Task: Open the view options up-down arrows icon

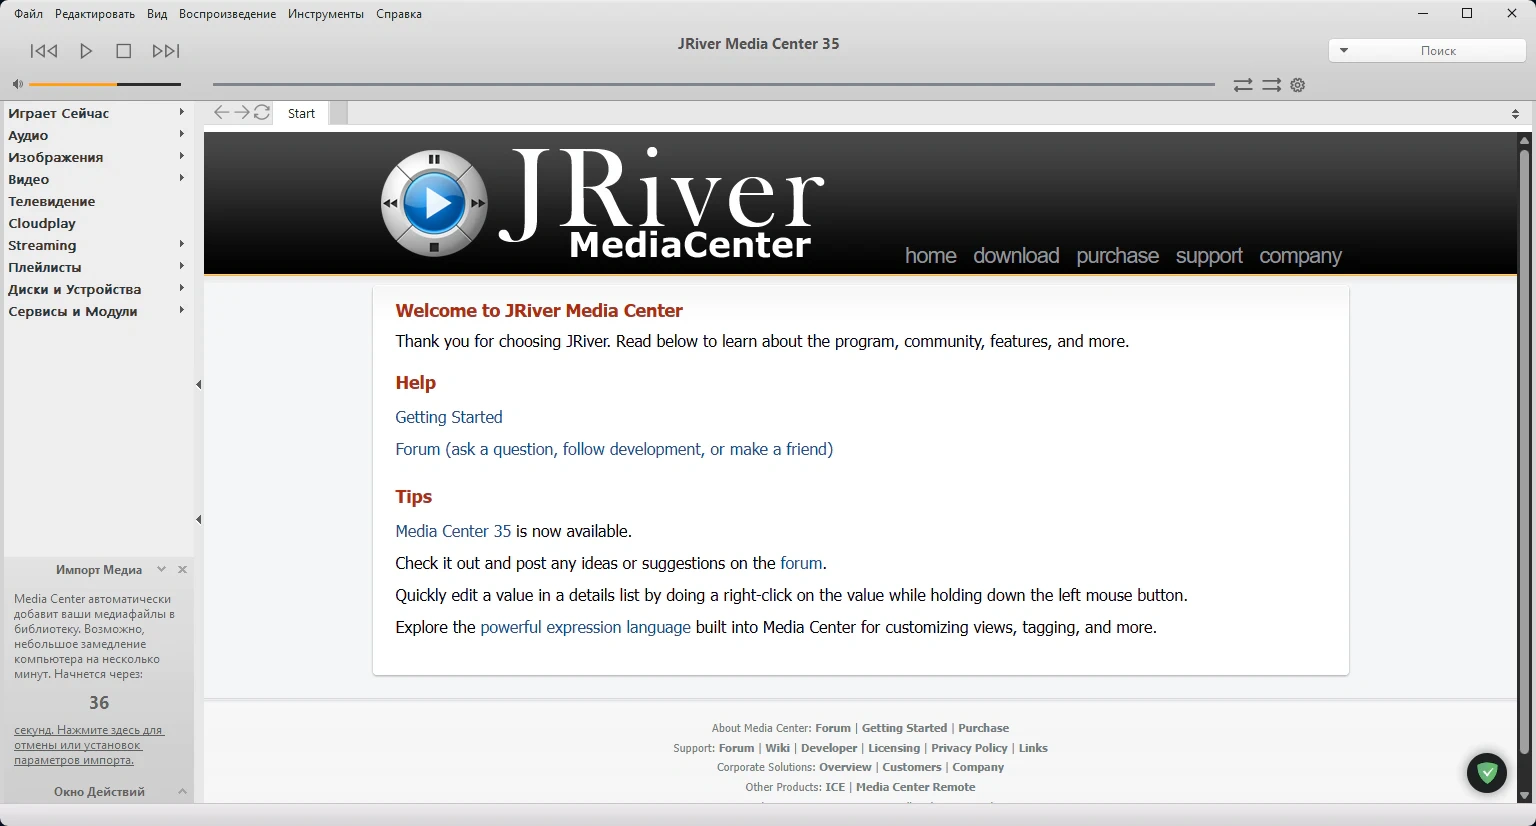Action: click(x=1515, y=114)
